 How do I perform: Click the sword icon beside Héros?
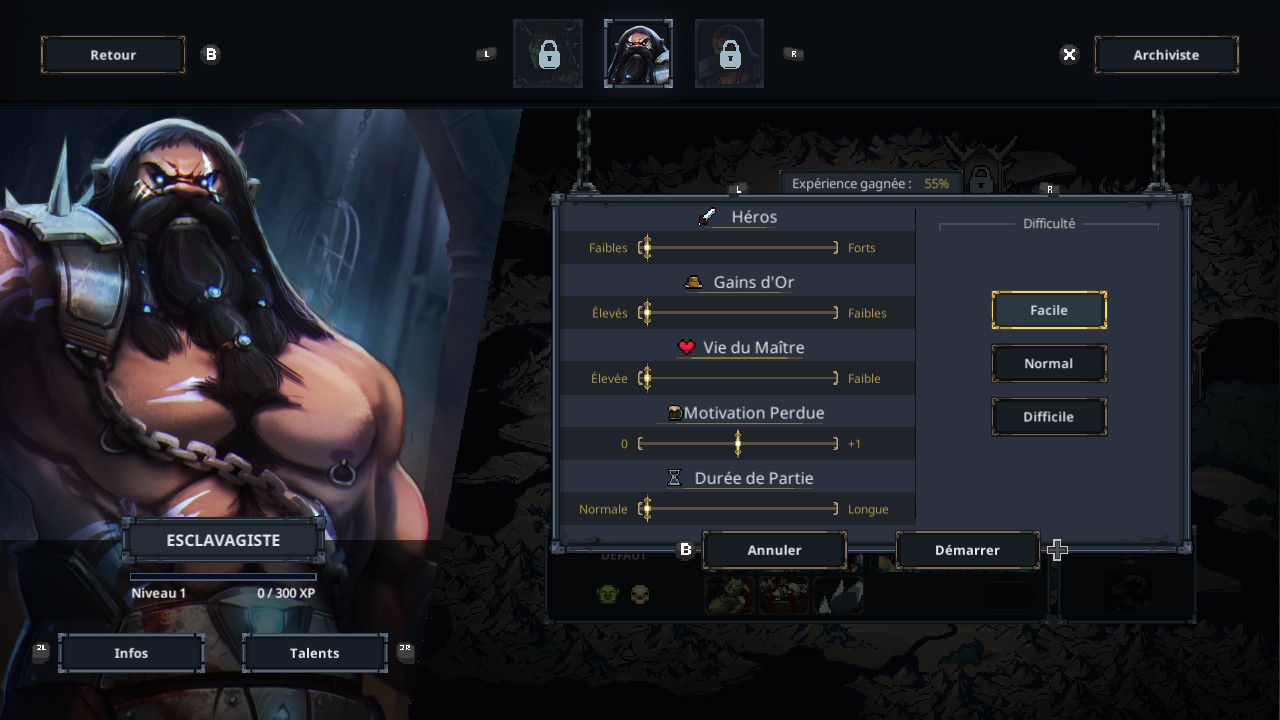708,216
